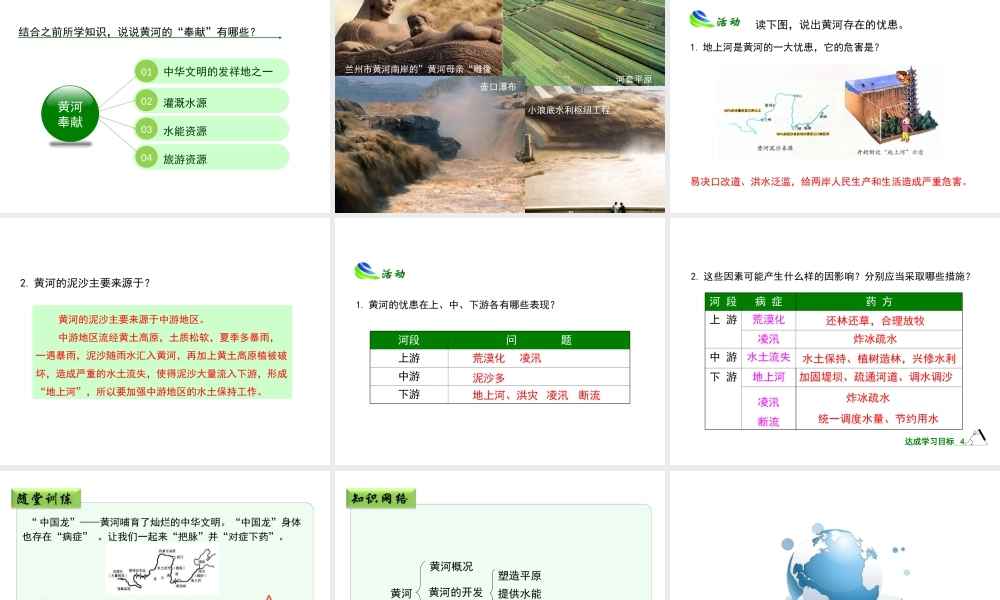Image resolution: width=1000 pixels, height=600 pixels.
Task: Click the 02 number badge
Action: 146,101
